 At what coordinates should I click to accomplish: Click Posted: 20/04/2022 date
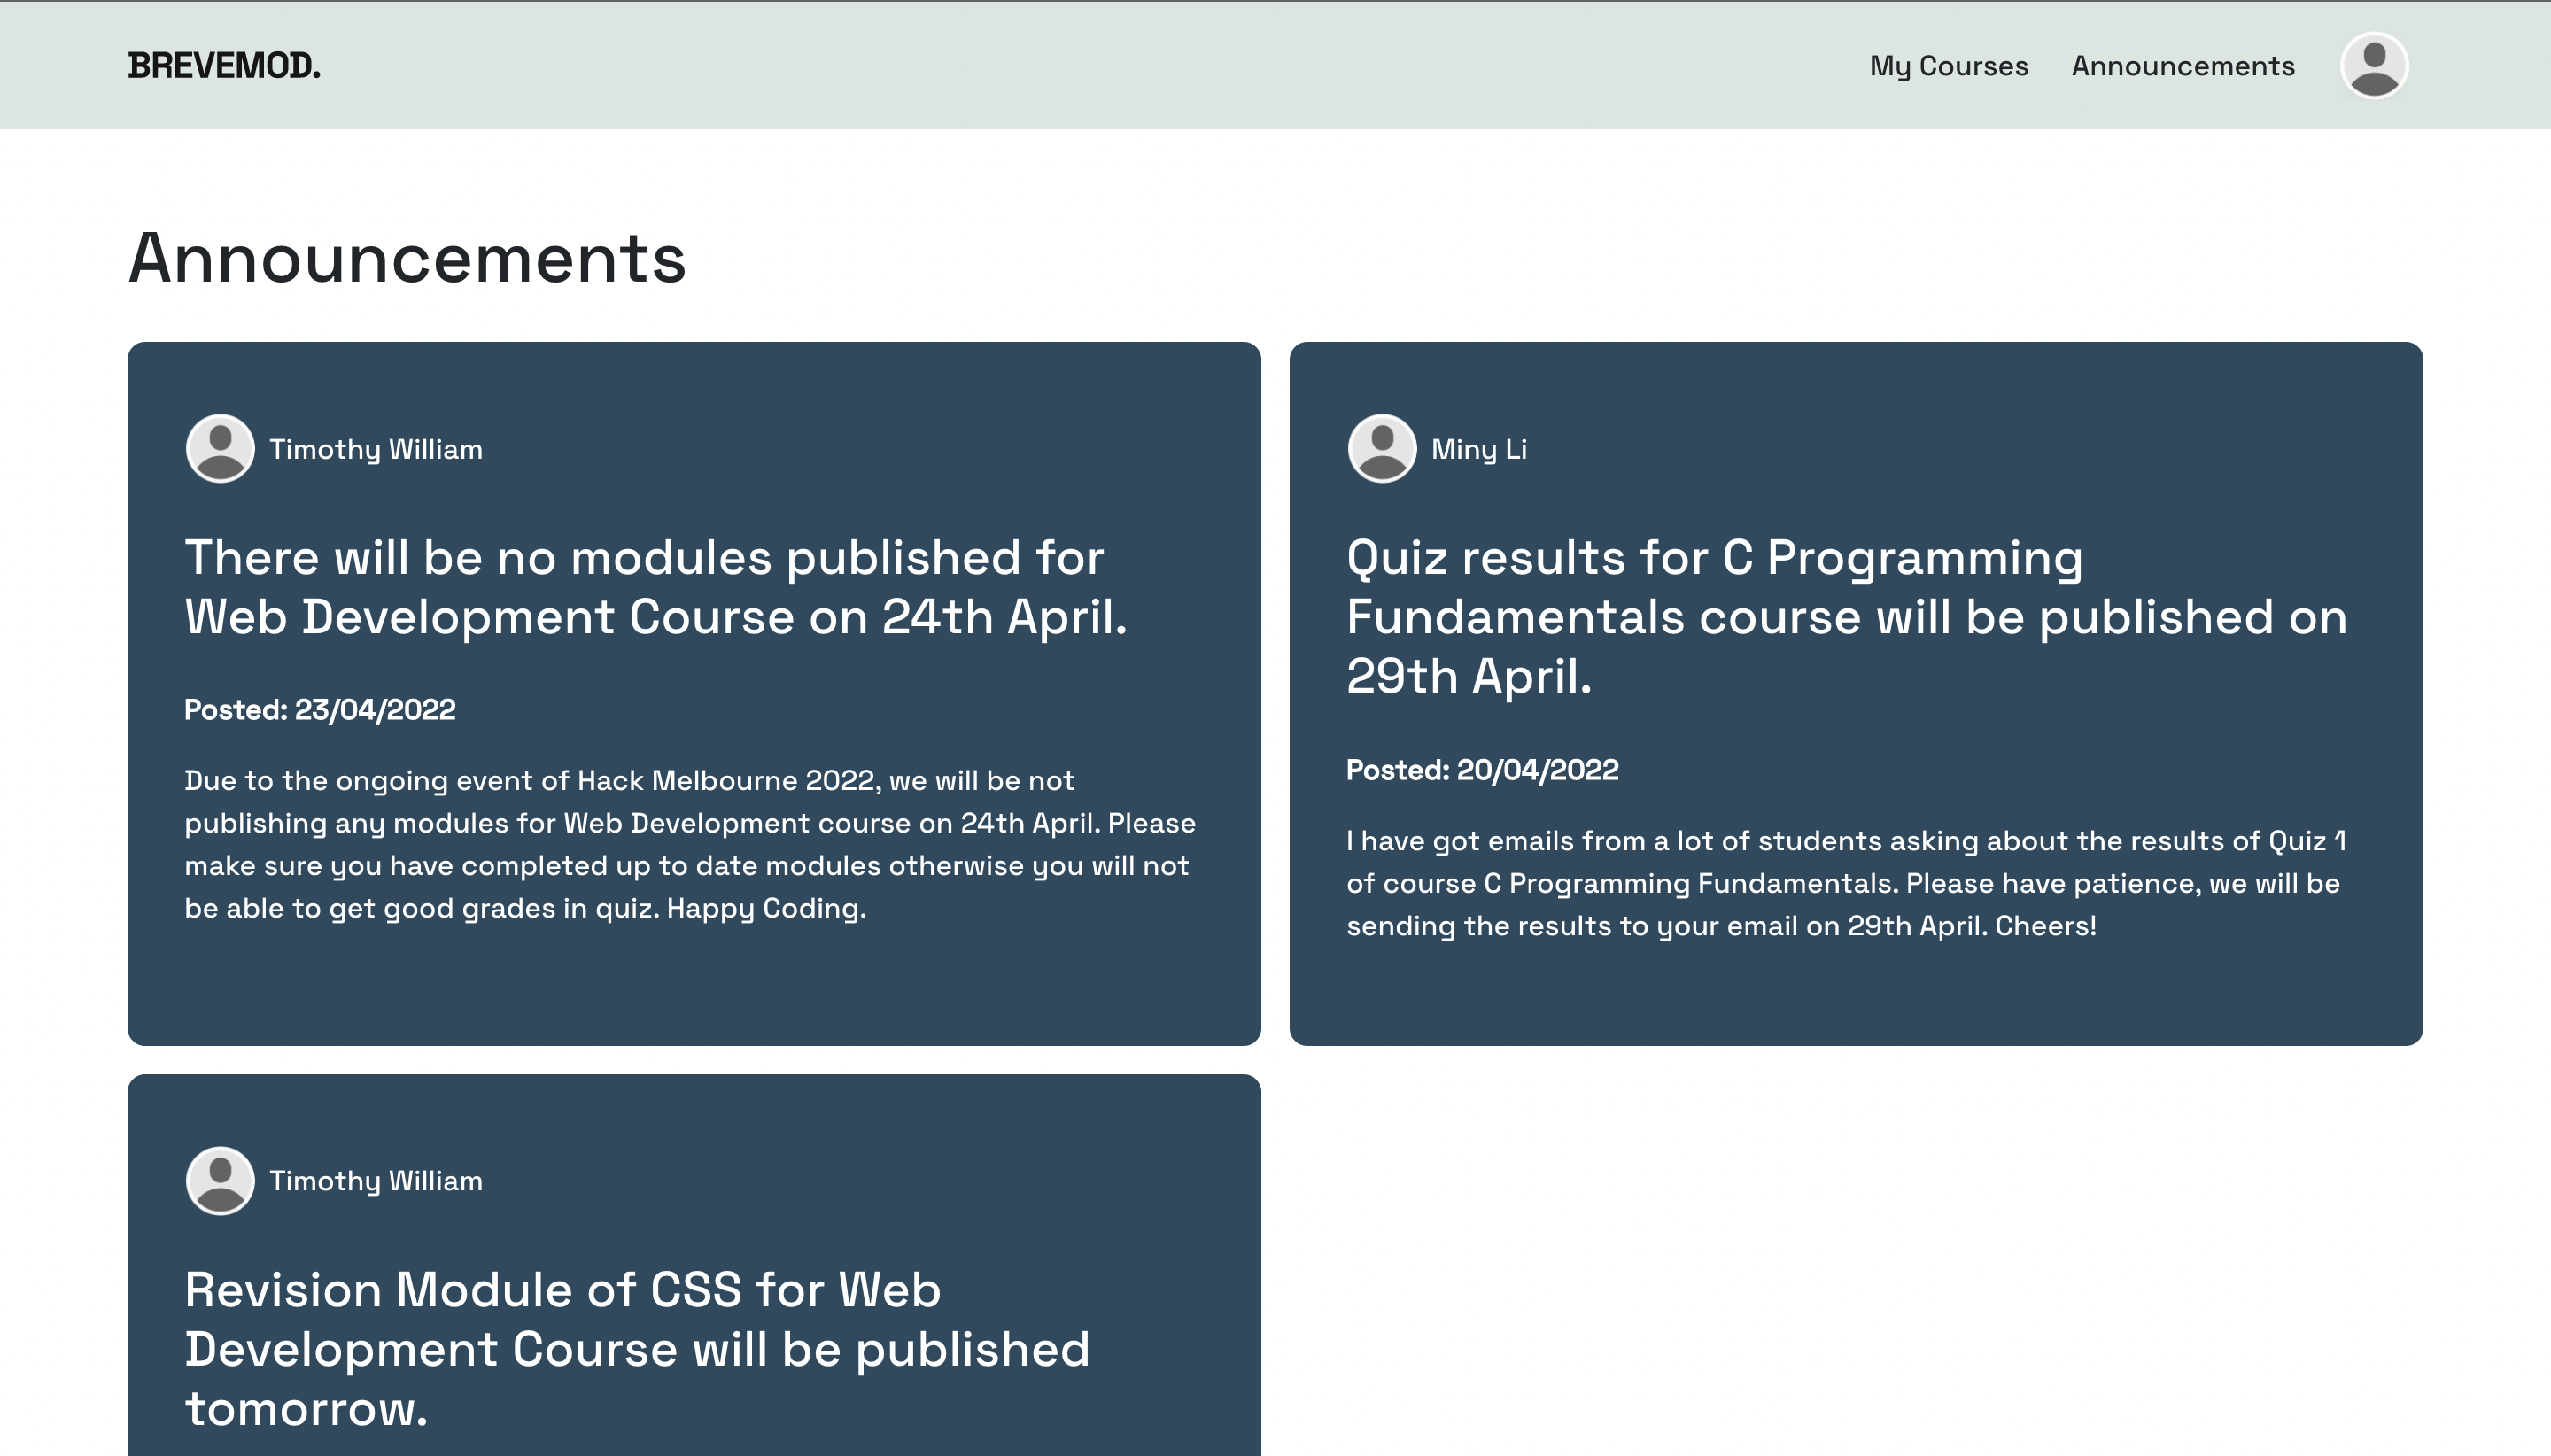1482,770
